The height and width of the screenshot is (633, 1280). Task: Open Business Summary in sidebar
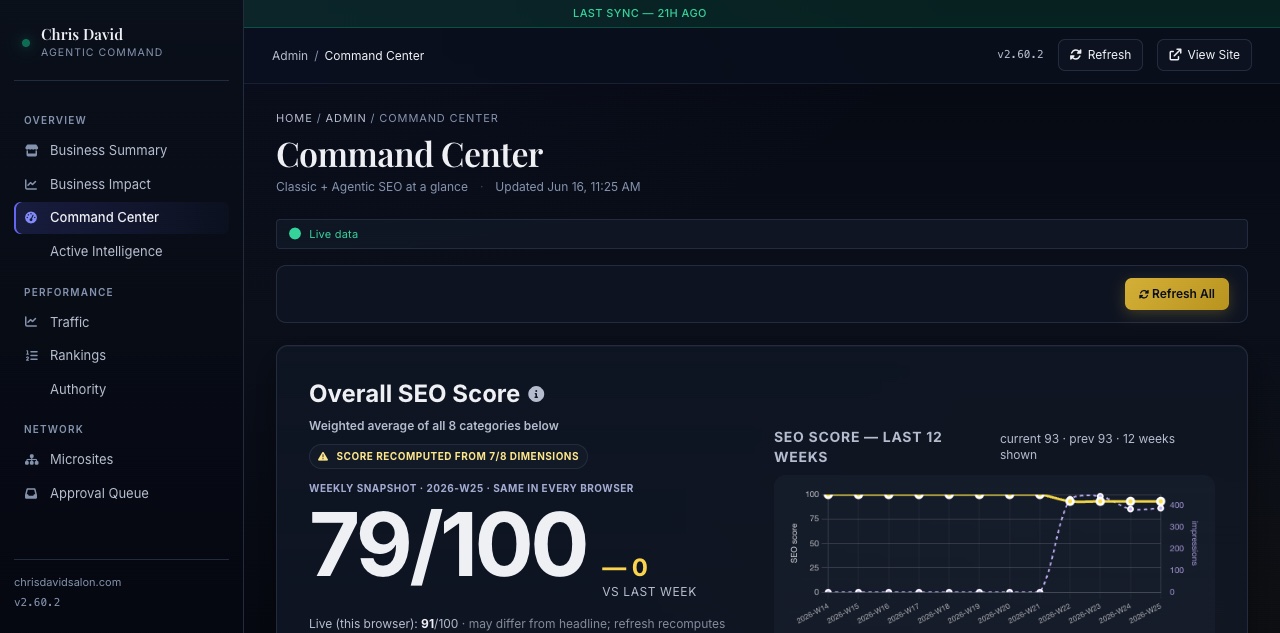click(x=121, y=150)
